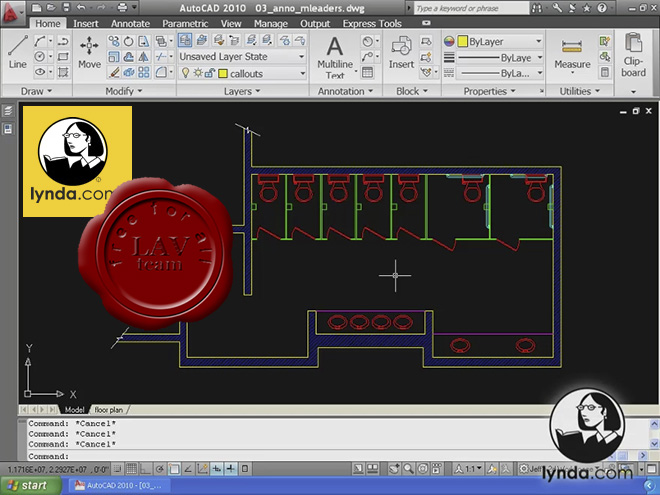Click the Fillet tool icon
Image resolution: width=660 pixels, height=495 pixels.
[161, 72]
